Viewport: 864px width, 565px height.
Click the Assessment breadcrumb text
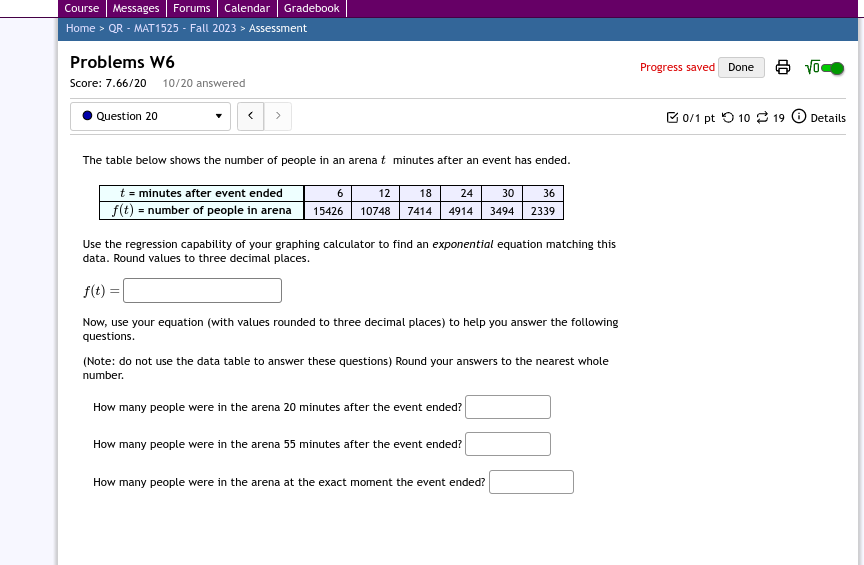[278, 28]
